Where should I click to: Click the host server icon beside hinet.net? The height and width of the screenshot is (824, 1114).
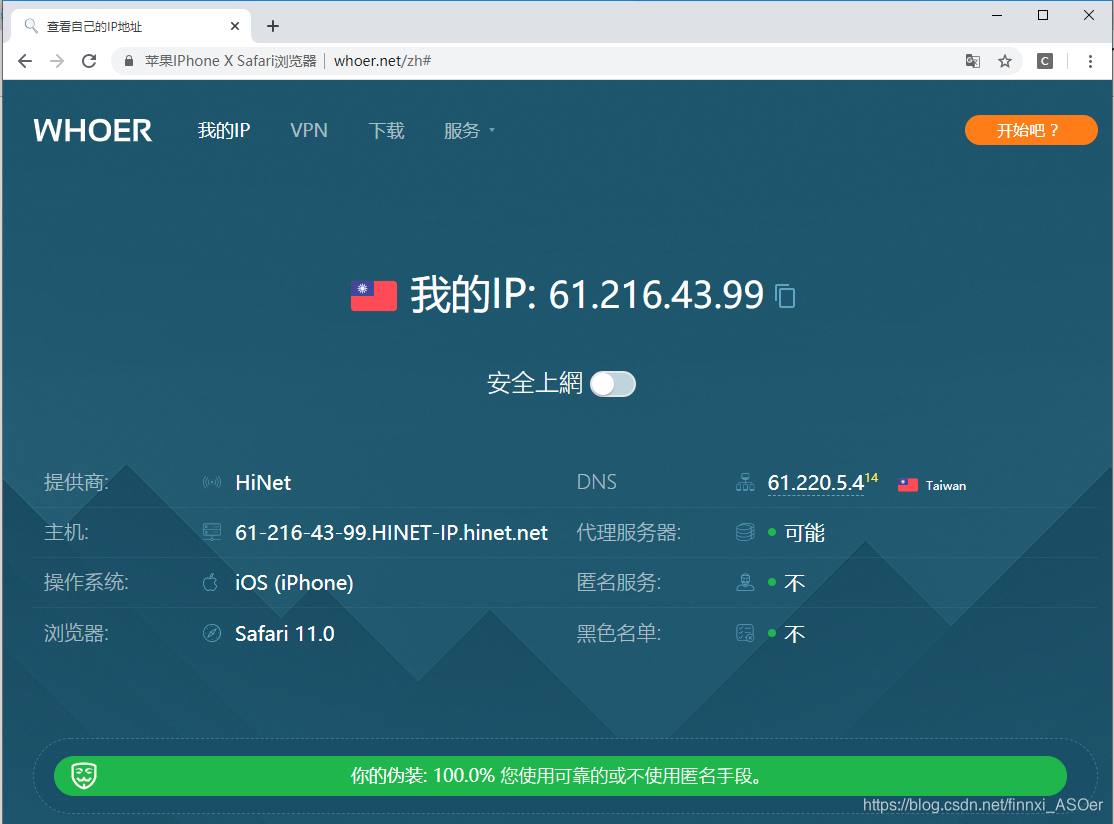[x=212, y=532]
